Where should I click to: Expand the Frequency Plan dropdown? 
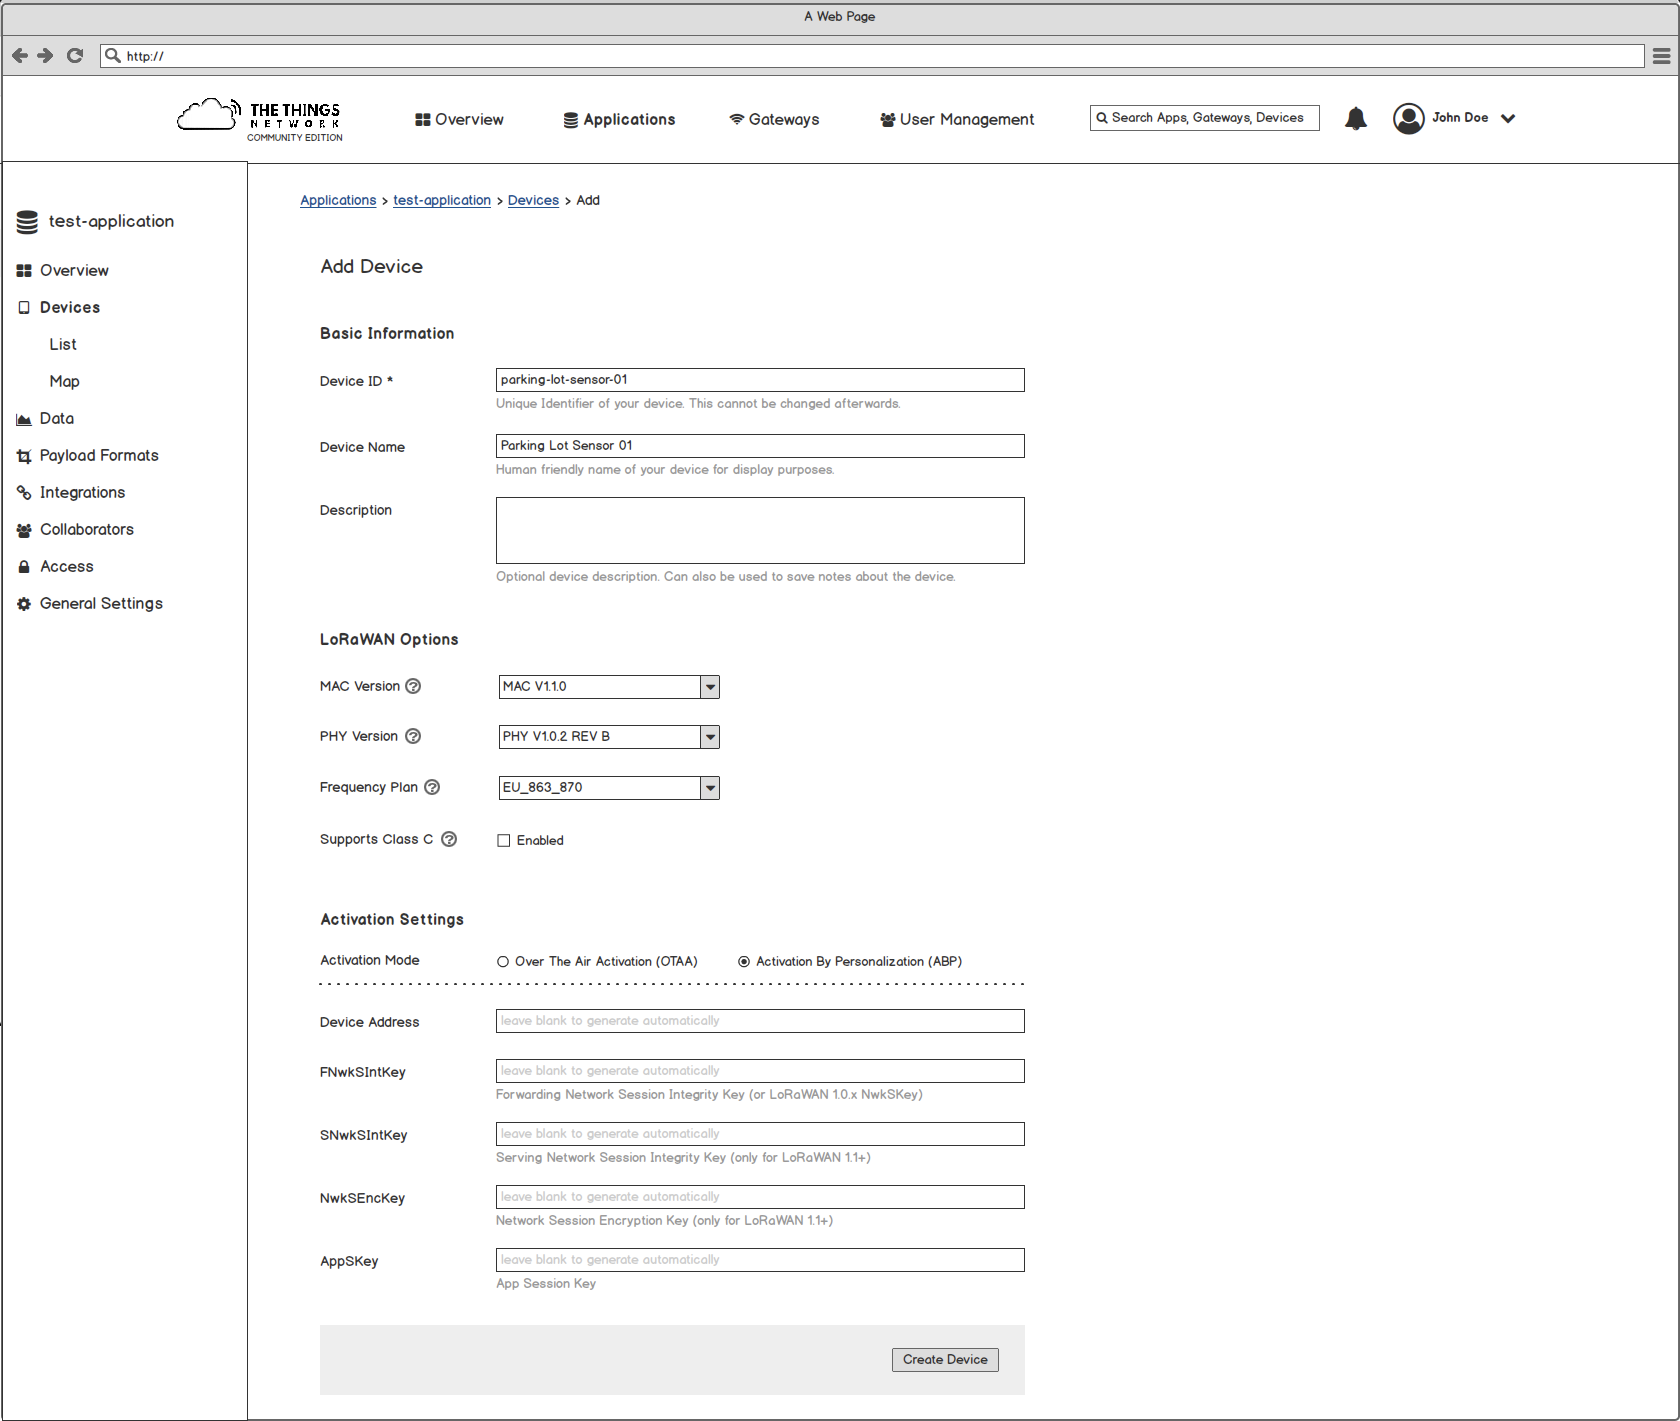pos(709,788)
